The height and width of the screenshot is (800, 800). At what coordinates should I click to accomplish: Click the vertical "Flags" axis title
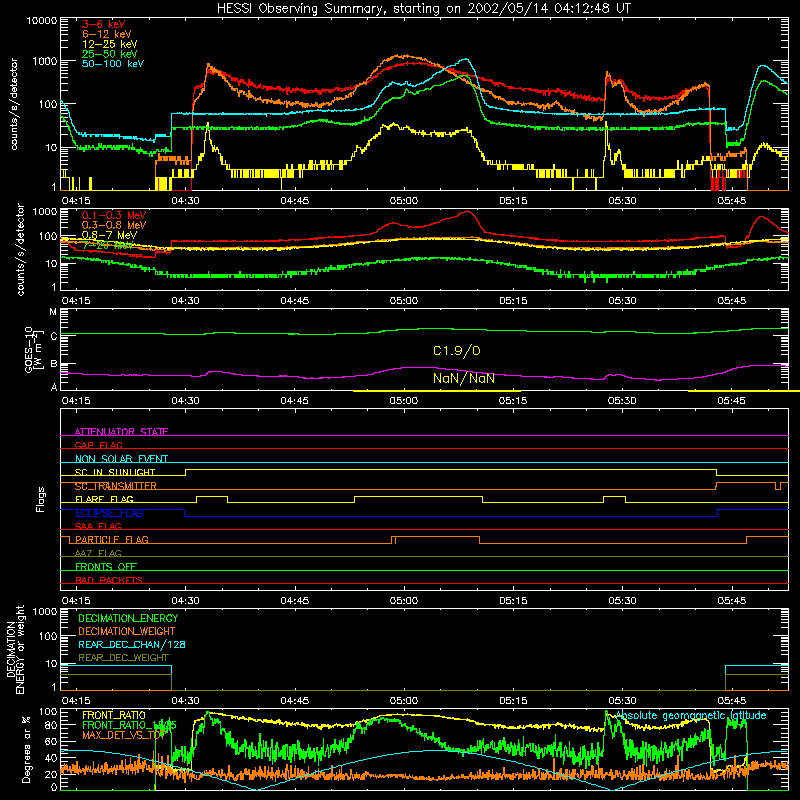point(40,499)
